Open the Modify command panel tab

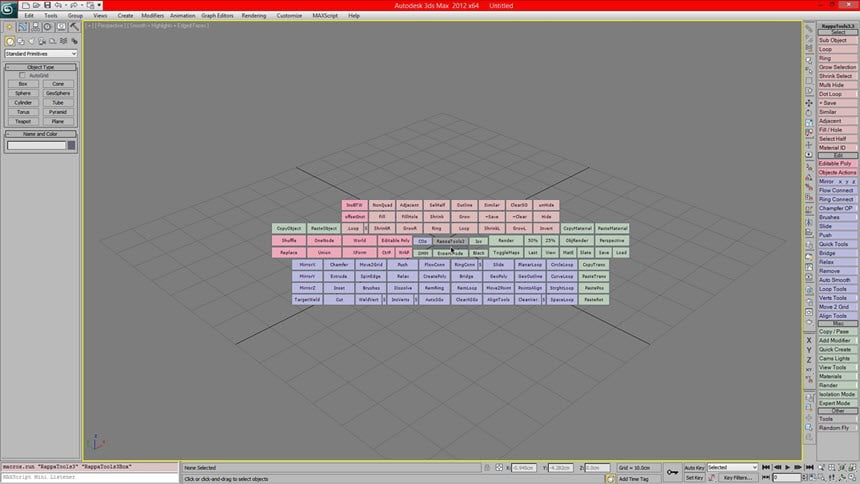pyautogui.click(x=22, y=26)
